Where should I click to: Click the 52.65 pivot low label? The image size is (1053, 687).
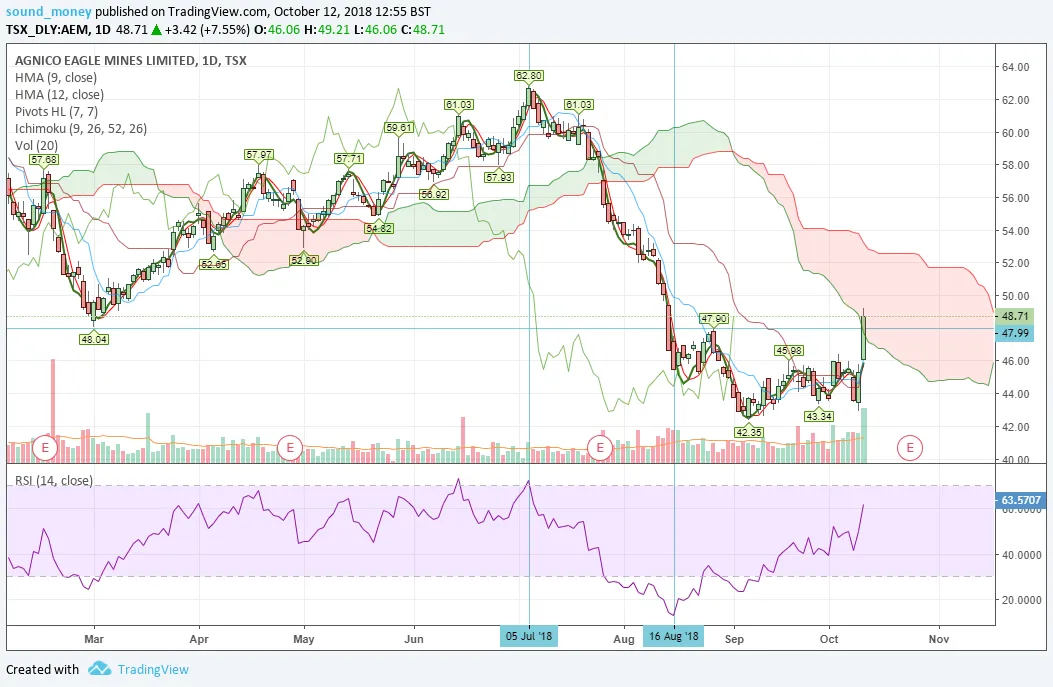214,265
